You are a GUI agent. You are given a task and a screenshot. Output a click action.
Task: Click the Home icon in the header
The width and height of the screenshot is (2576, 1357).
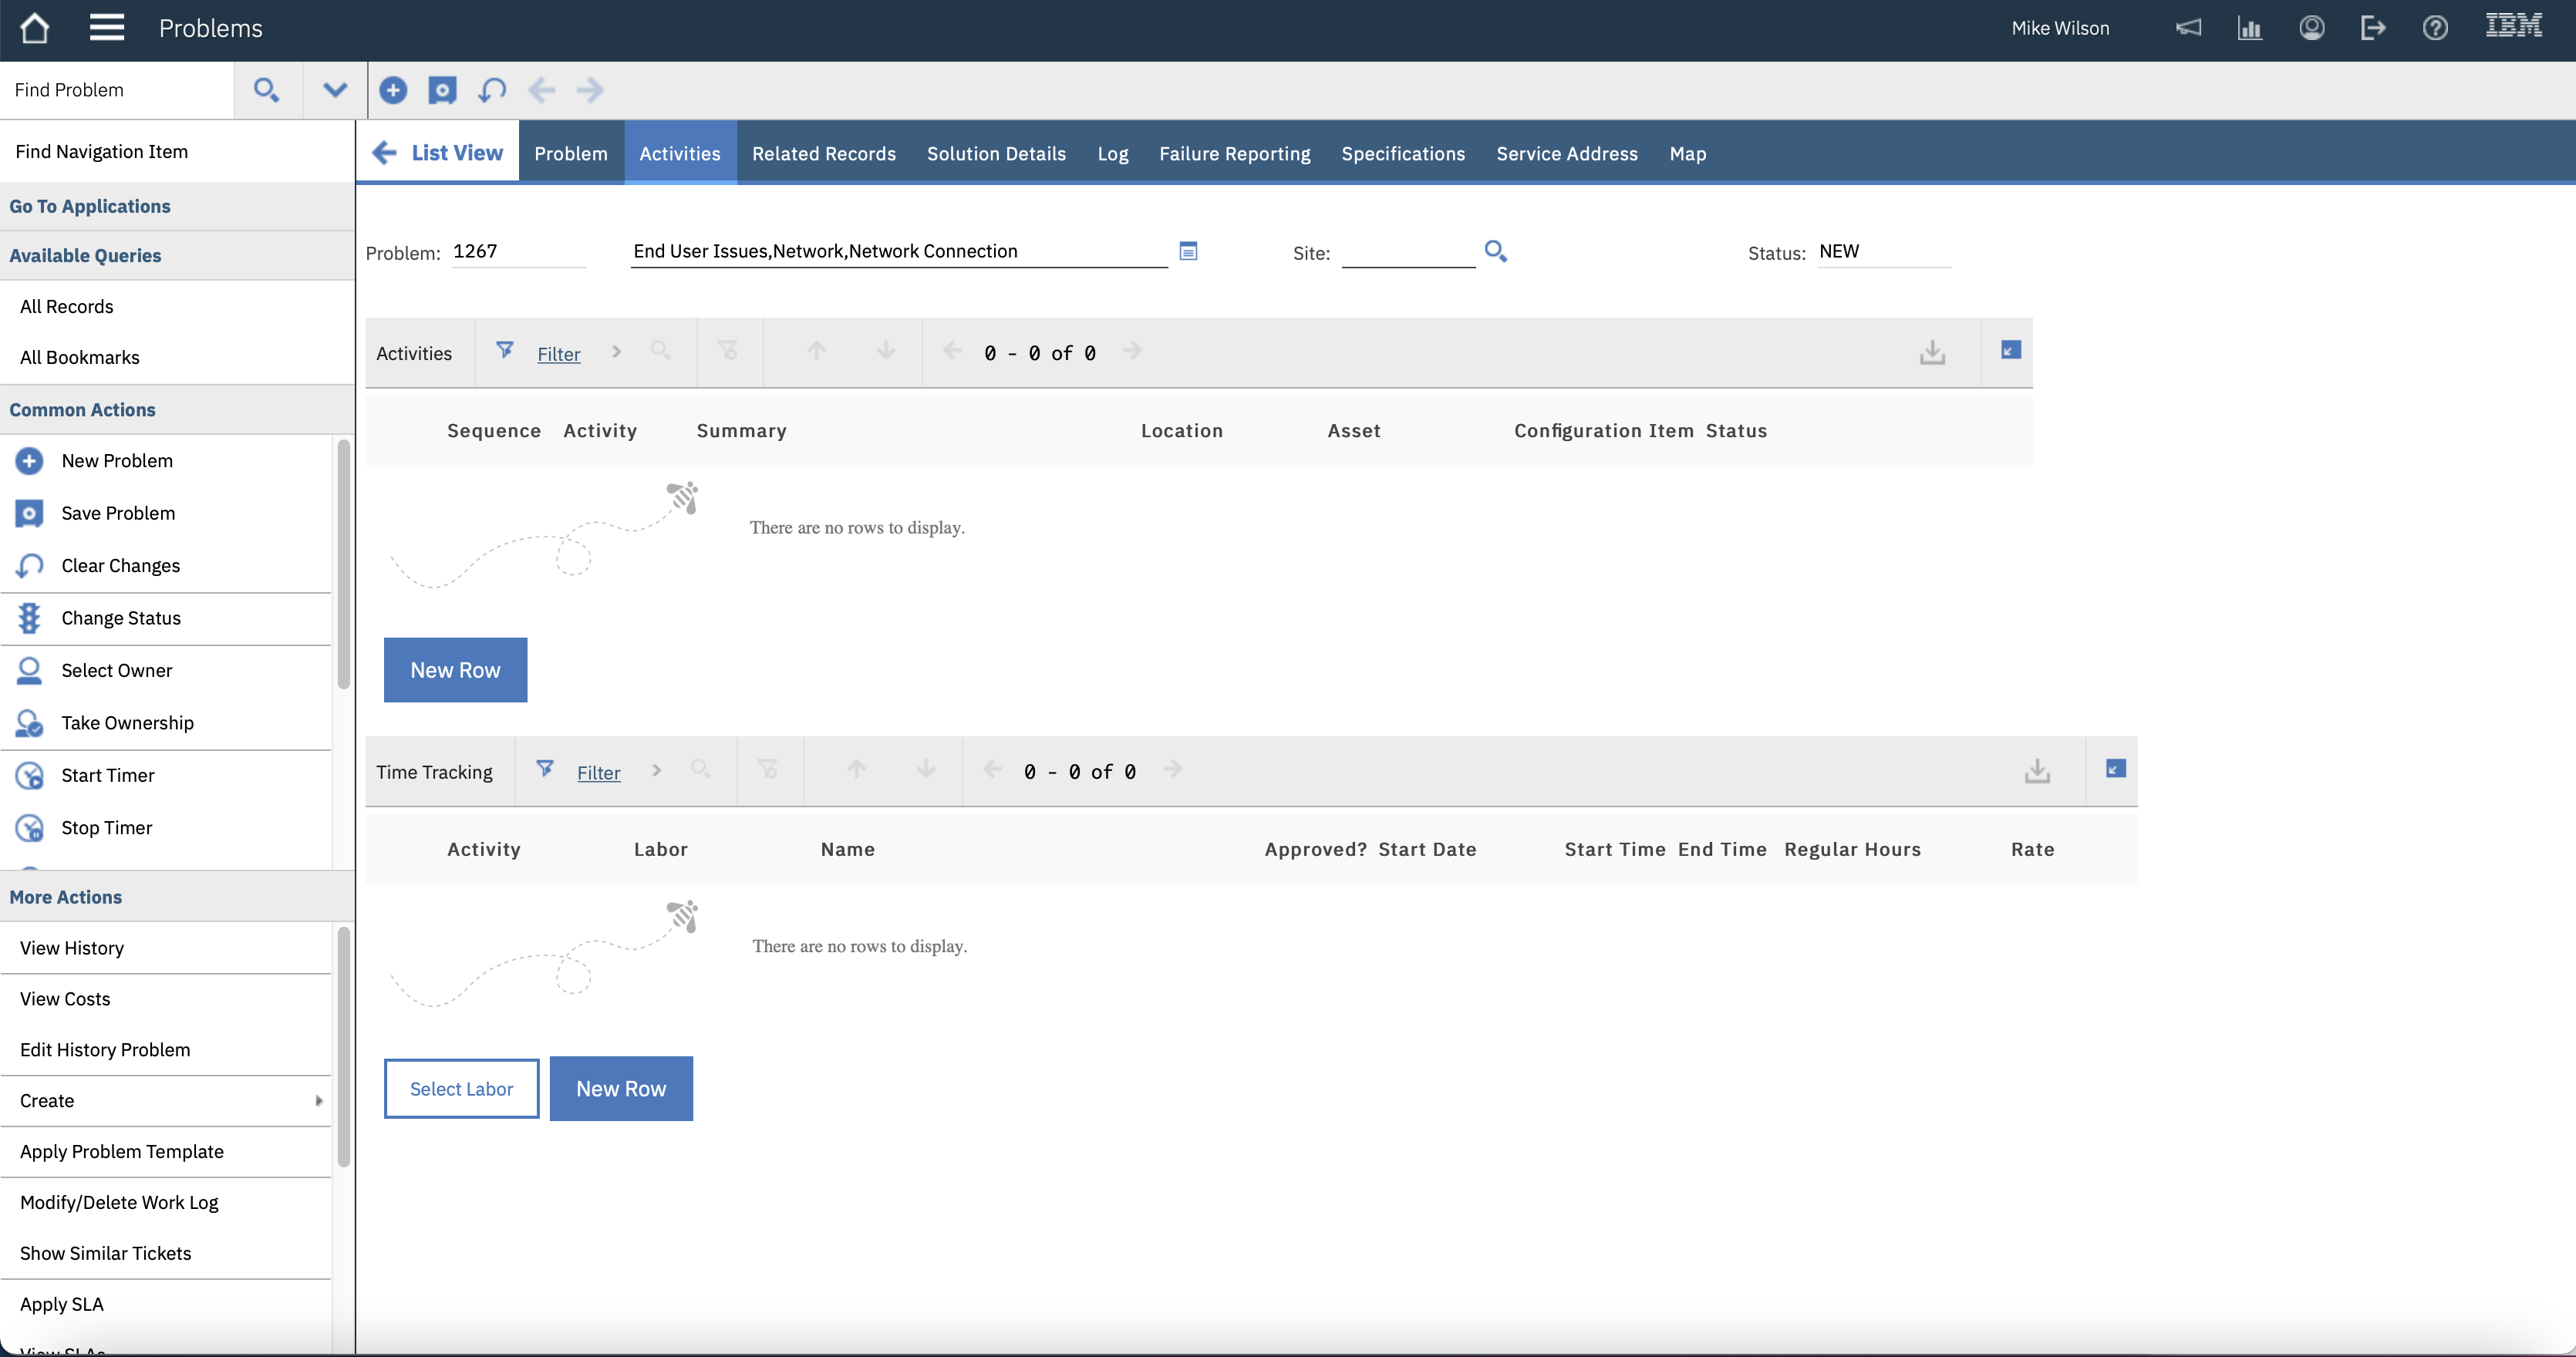pyautogui.click(x=35, y=28)
